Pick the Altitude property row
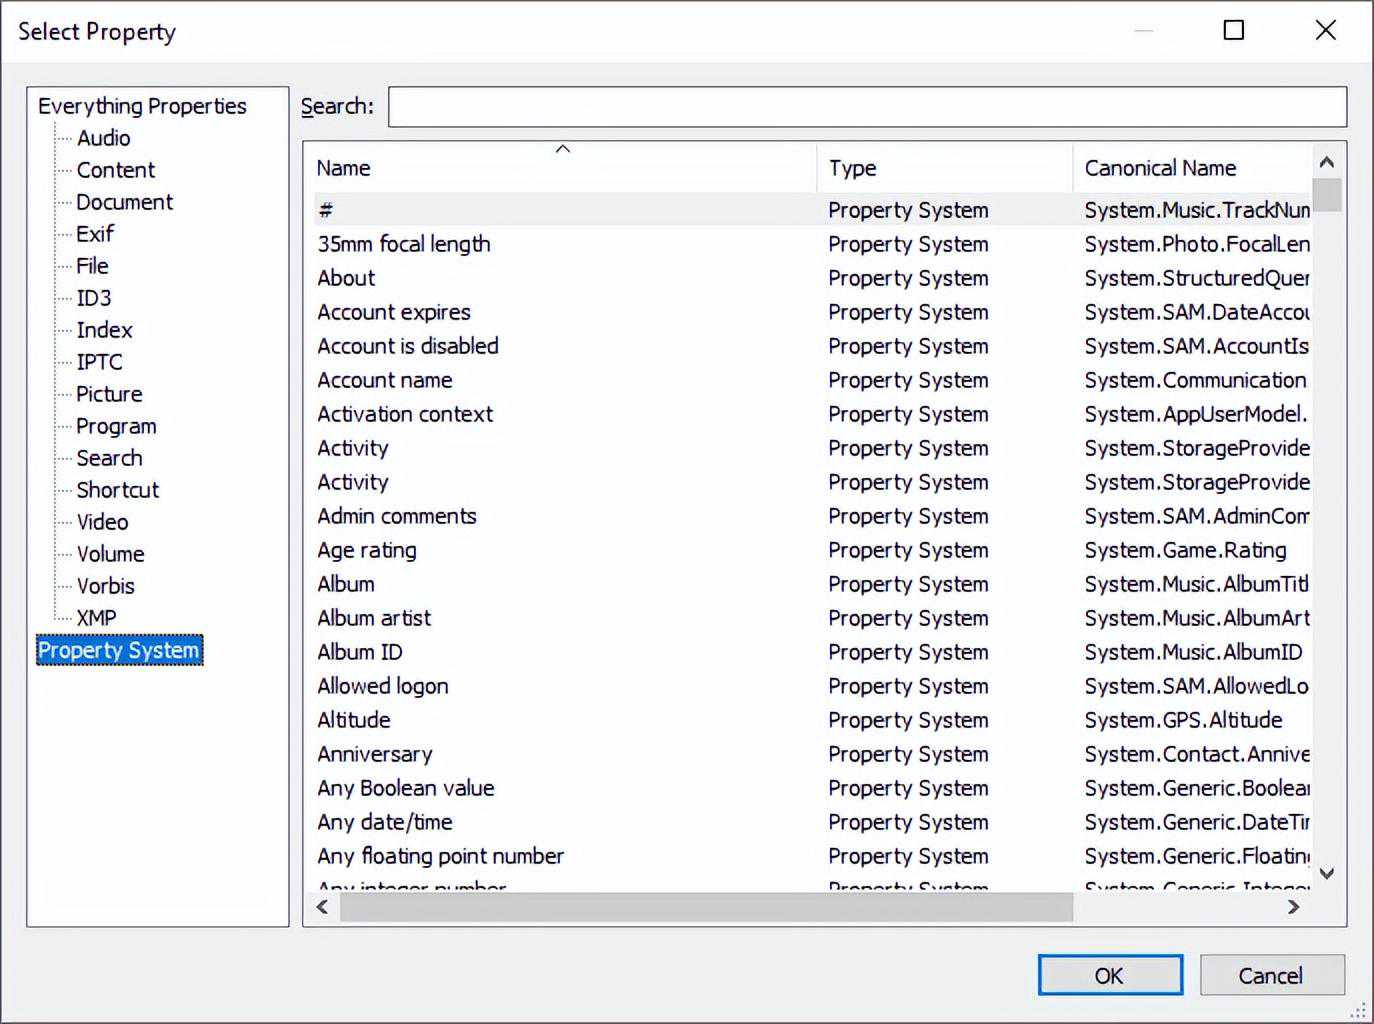This screenshot has width=1374, height=1024. (x=354, y=720)
